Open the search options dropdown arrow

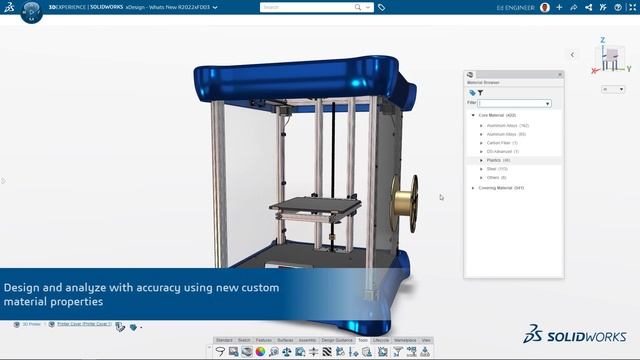tap(368, 7)
